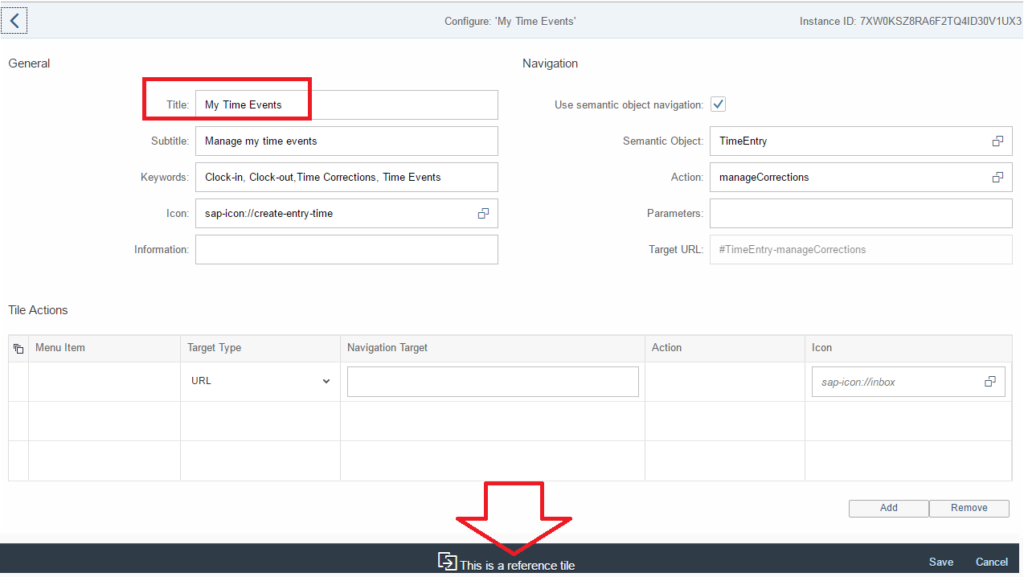Click the Icon column header in table

point(908,348)
